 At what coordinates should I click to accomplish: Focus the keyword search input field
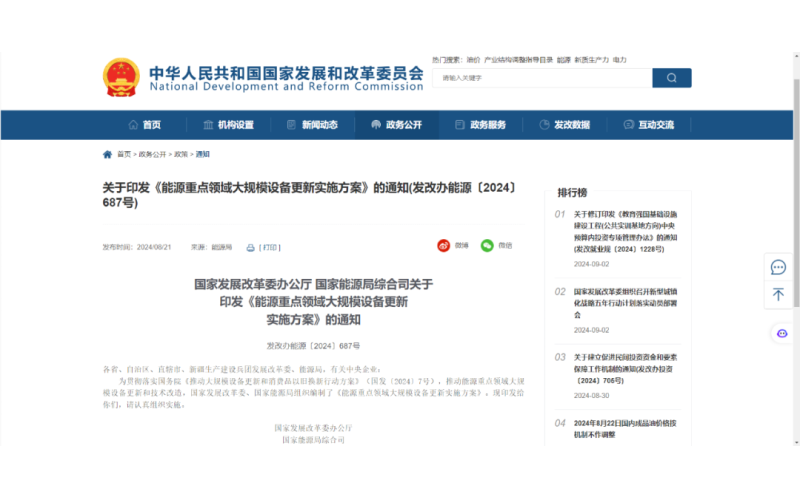(542, 78)
